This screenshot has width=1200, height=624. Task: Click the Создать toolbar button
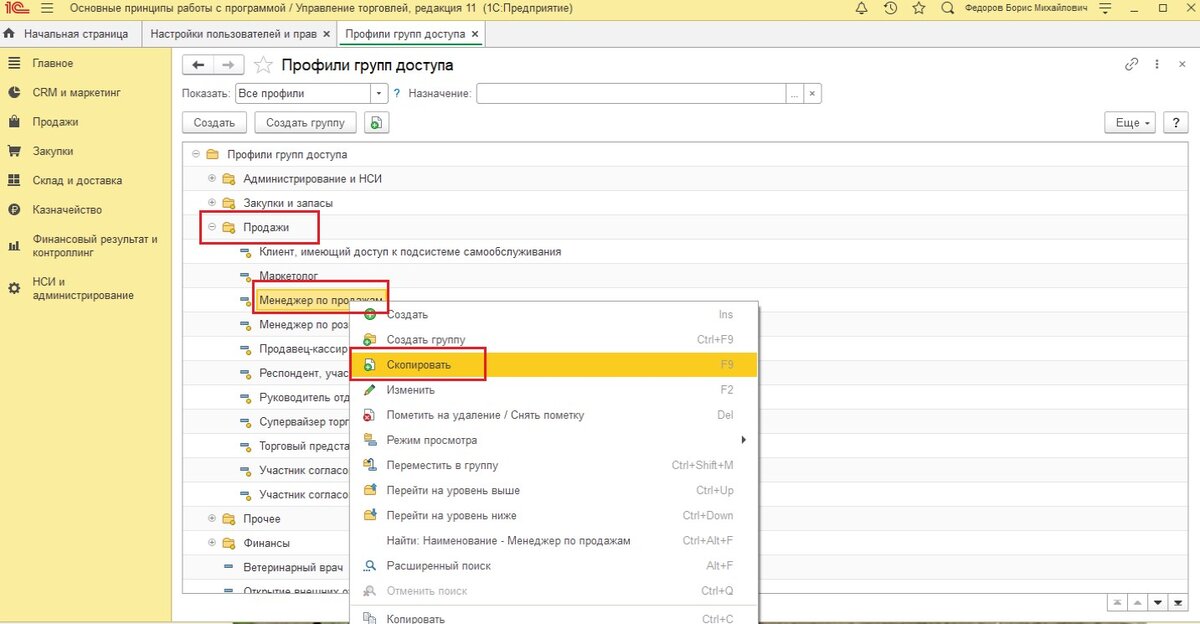[x=214, y=122]
